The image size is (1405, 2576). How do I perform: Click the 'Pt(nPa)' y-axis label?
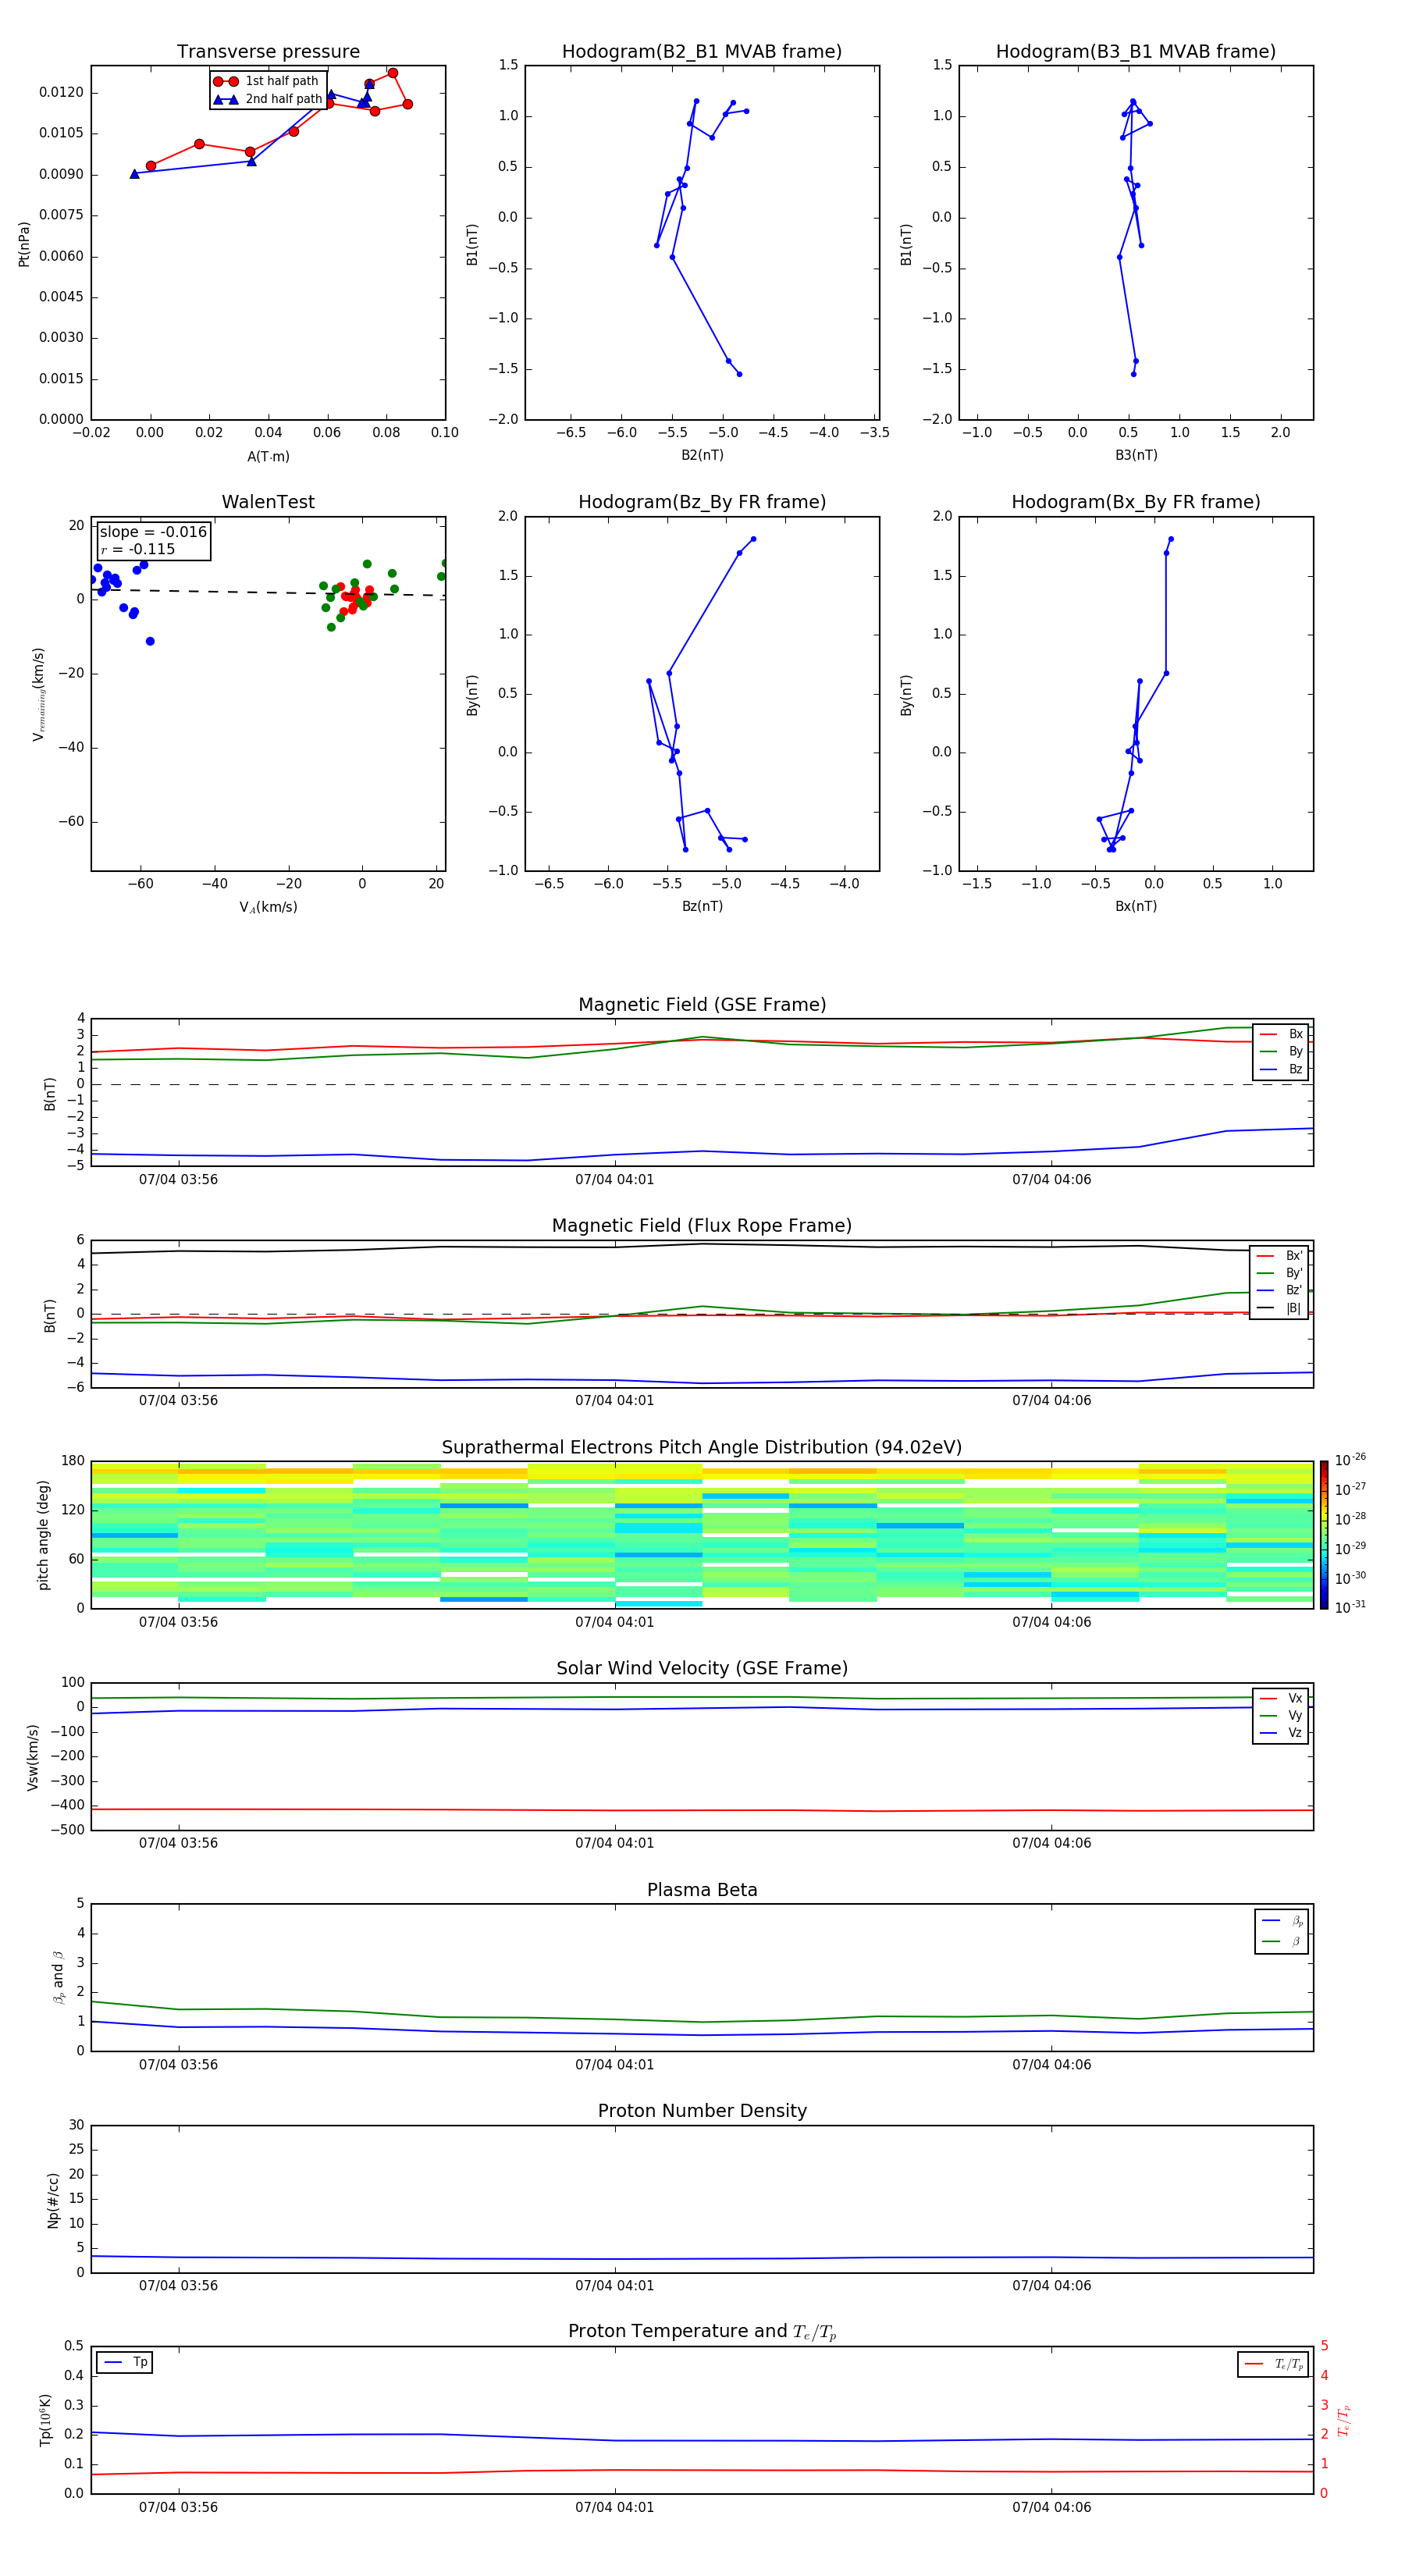[x=24, y=244]
